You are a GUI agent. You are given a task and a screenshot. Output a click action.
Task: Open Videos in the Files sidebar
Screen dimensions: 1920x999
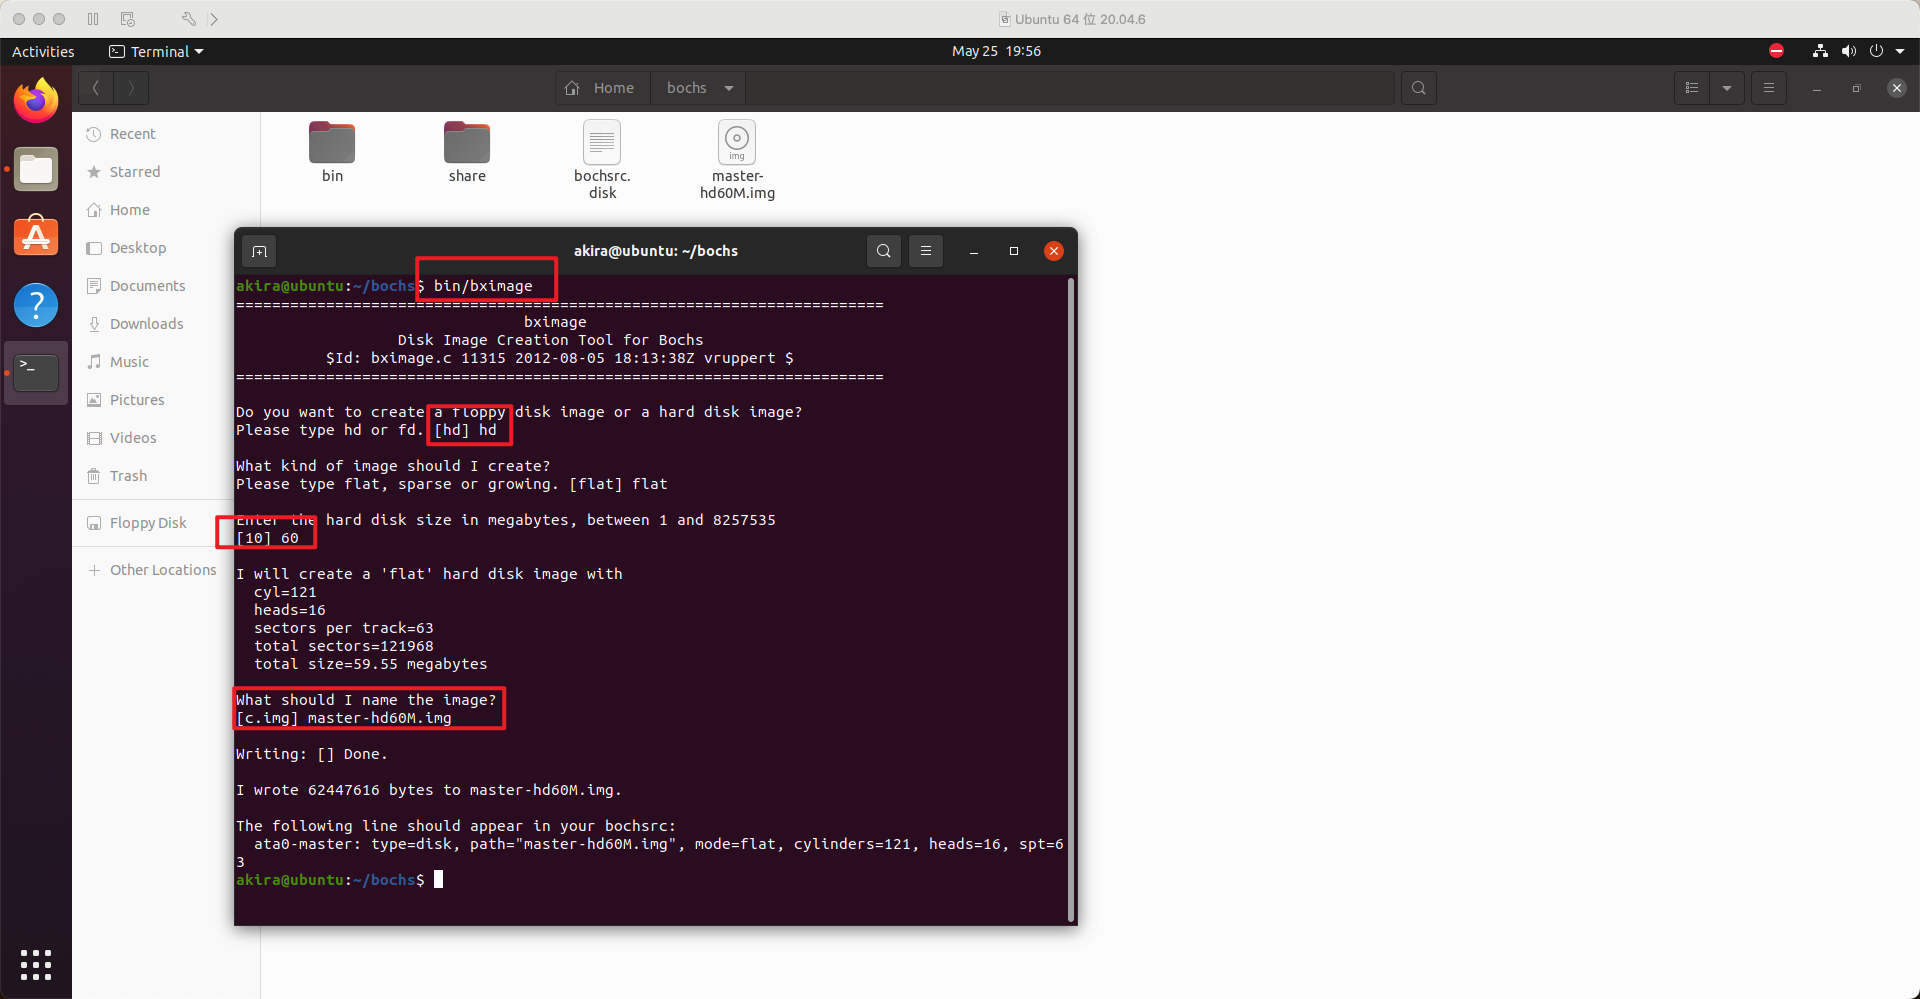click(133, 438)
